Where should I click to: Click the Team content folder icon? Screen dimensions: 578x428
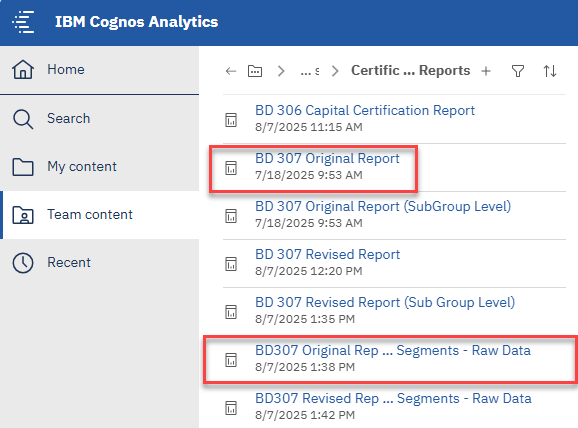[x=23, y=215]
